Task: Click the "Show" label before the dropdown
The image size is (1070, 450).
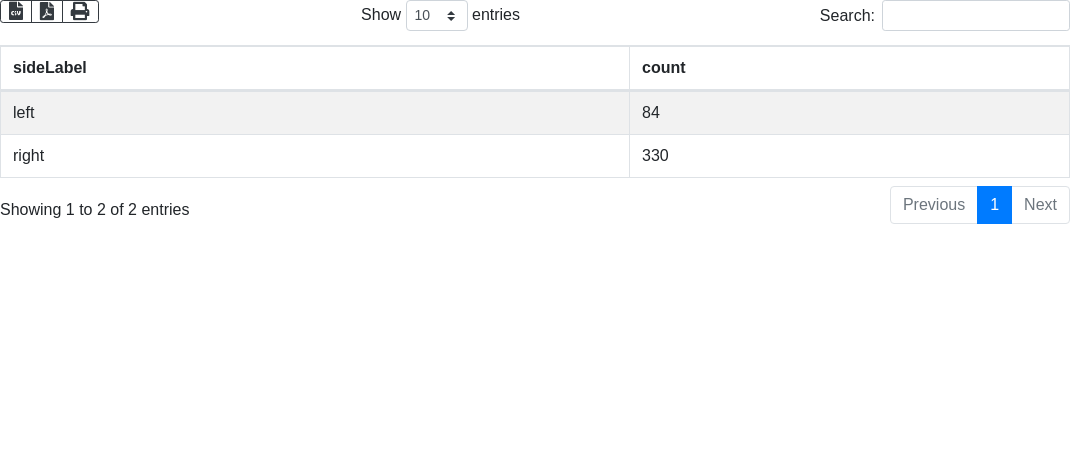Action: tap(380, 15)
